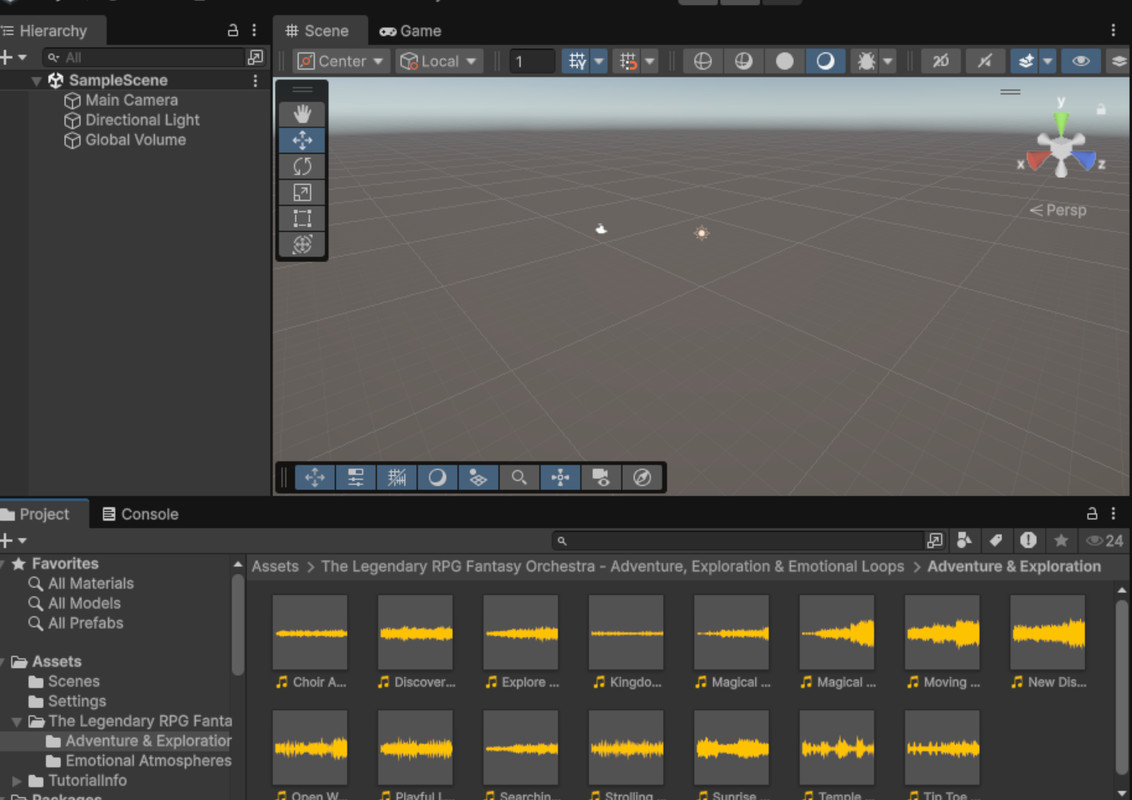1132x800 pixels.
Task: Open the Console tab
Action: pyautogui.click(x=140, y=514)
